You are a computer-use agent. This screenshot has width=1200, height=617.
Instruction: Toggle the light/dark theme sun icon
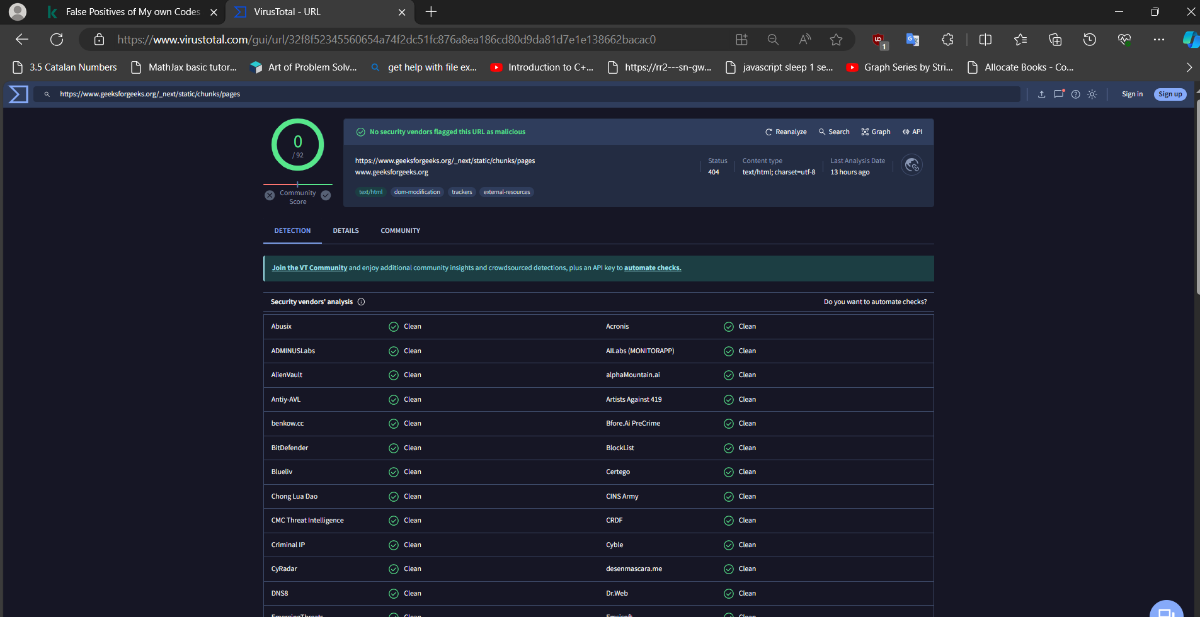1092,94
